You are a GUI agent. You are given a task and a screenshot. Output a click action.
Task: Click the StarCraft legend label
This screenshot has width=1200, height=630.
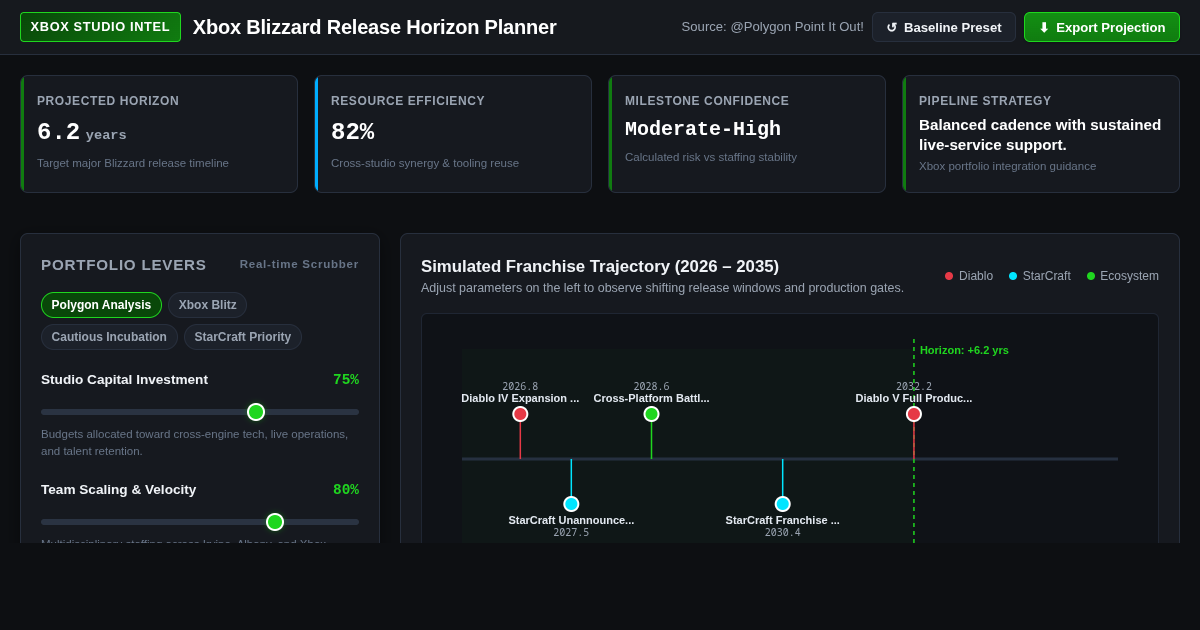pyautogui.click(x=1047, y=276)
